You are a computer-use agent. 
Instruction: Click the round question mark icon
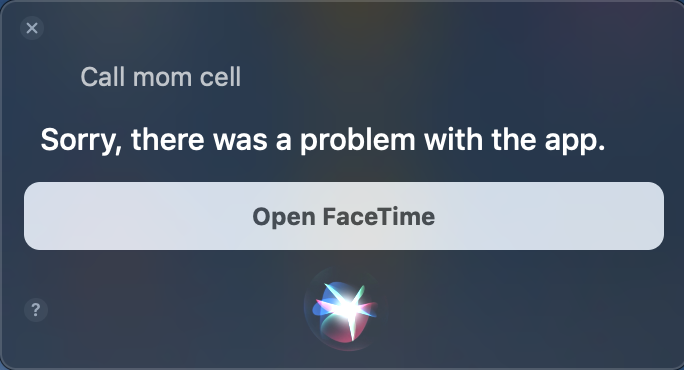click(36, 310)
